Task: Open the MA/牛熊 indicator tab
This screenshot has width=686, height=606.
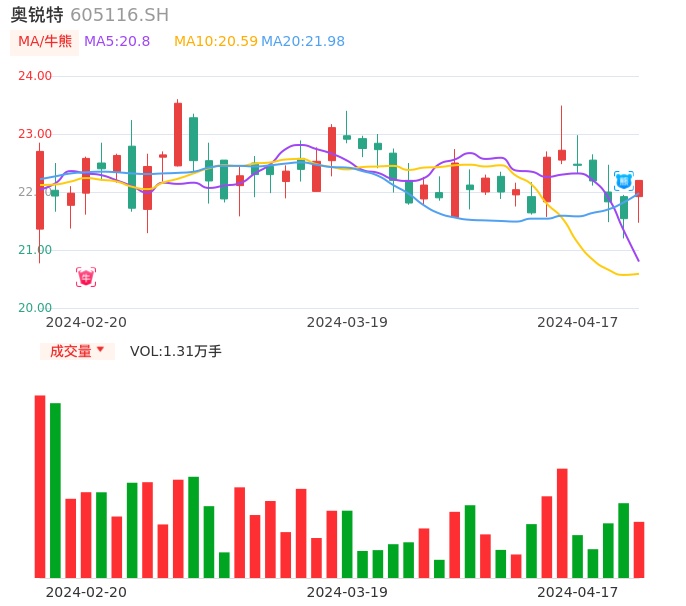Action: point(44,42)
